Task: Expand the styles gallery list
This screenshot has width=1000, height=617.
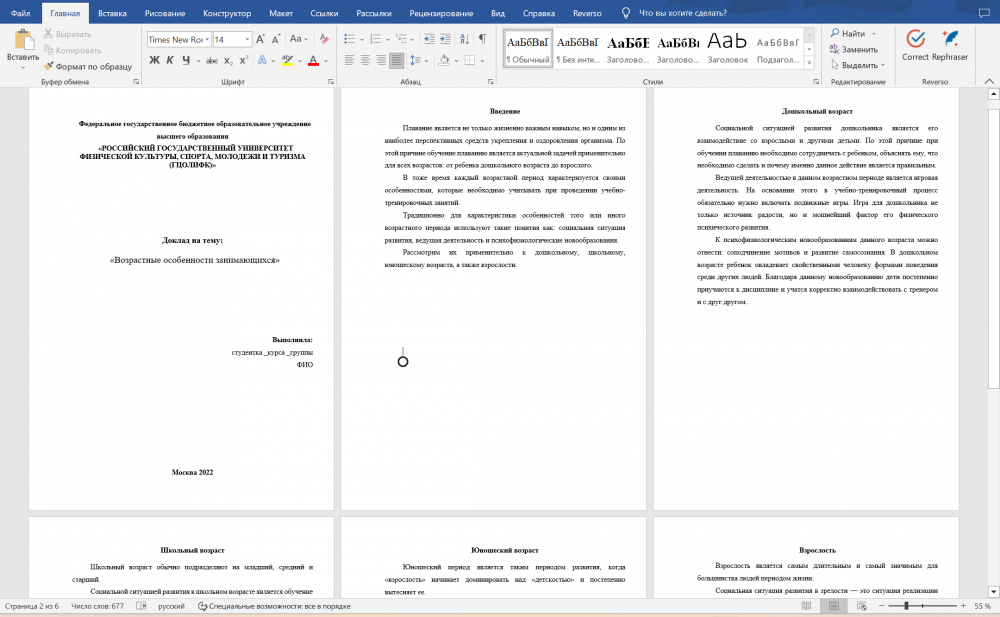Action: point(809,63)
